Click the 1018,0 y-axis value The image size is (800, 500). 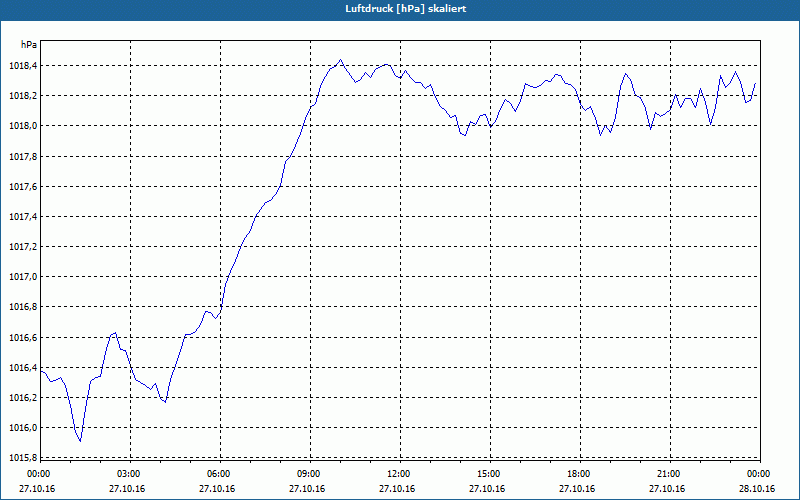(23, 126)
